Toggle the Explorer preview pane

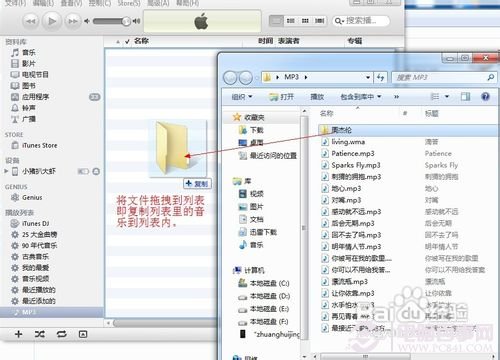pyautogui.click(x=465, y=97)
